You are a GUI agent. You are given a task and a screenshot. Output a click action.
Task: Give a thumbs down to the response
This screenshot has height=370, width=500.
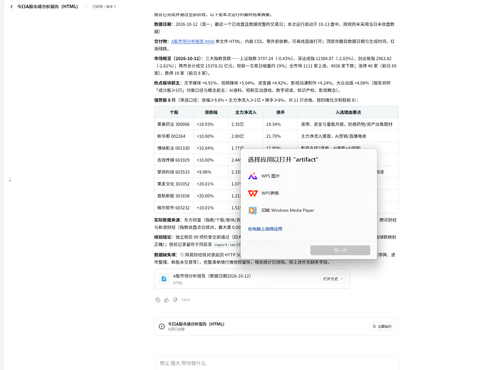[x=175, y=300]
